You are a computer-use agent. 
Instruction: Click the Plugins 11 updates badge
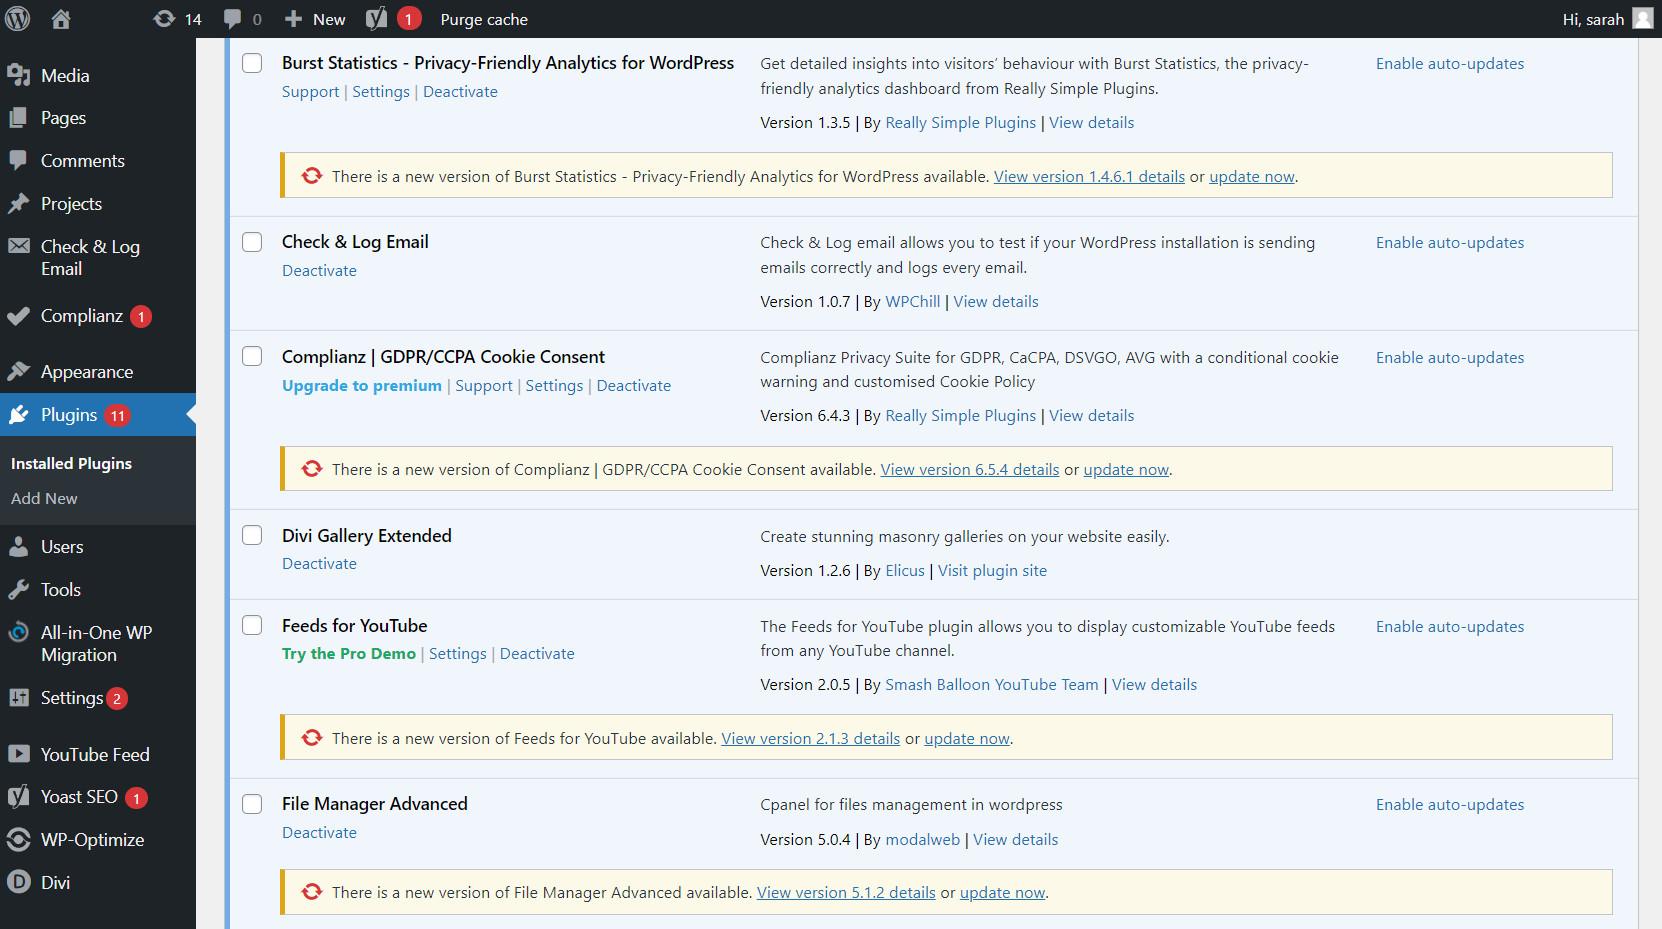pos(118,415)
